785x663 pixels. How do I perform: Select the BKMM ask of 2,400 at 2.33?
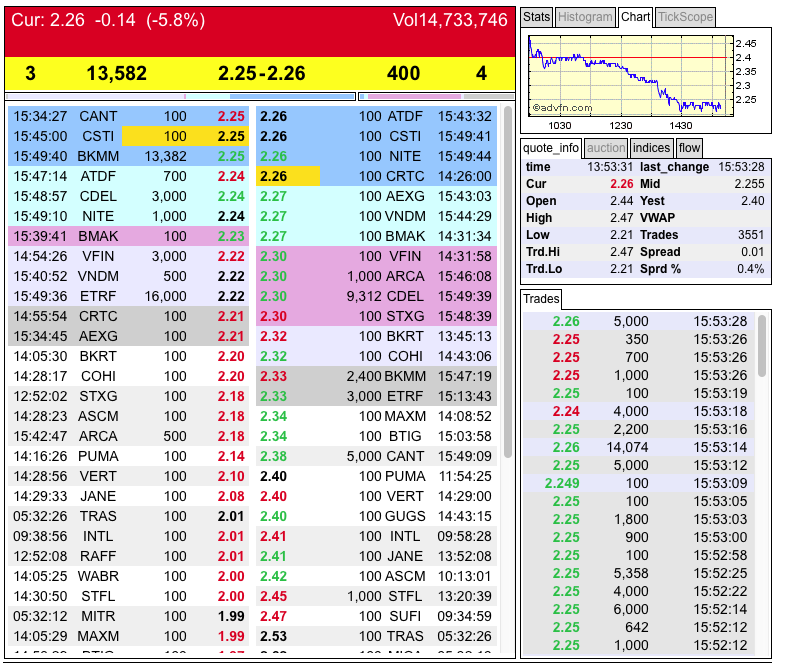pyautogui.click(x=376, y=376)
